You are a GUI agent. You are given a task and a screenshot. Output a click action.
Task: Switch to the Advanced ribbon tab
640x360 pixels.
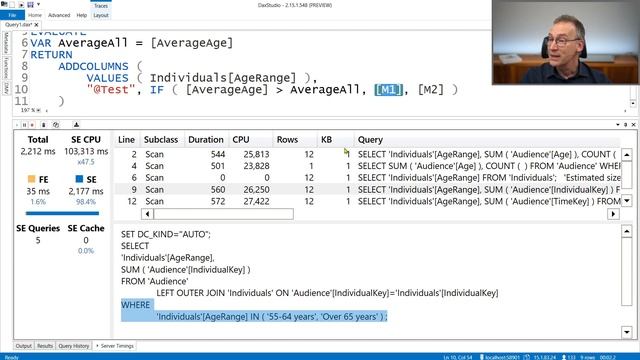[59, 15]
